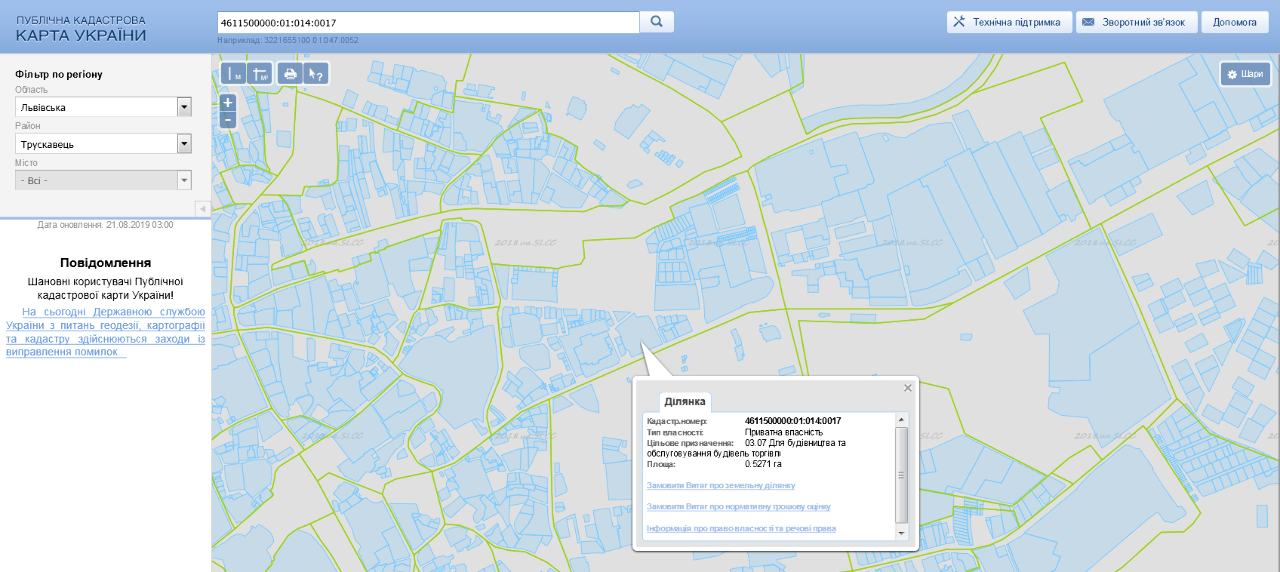
Task: Open the Місто dropdown
Action: tap(184, 181)
